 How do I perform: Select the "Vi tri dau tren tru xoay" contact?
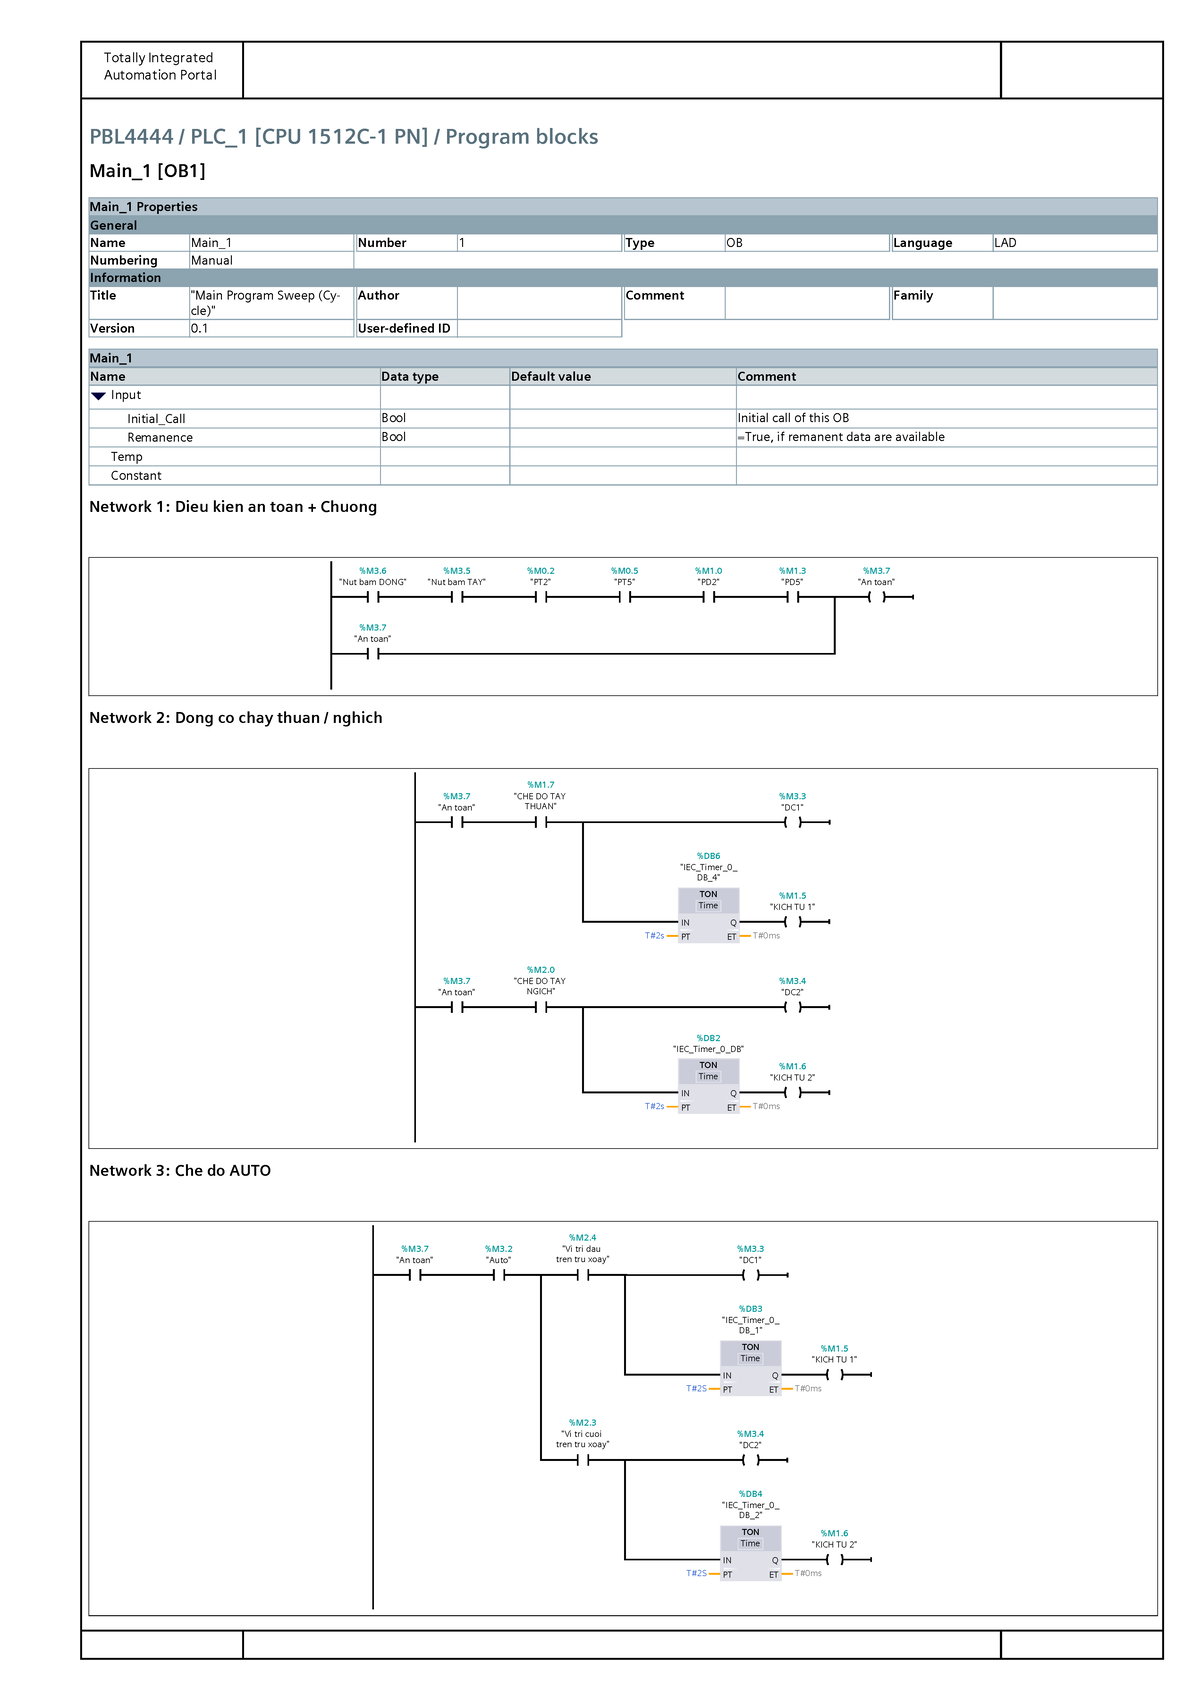(x=583, y=1275)
